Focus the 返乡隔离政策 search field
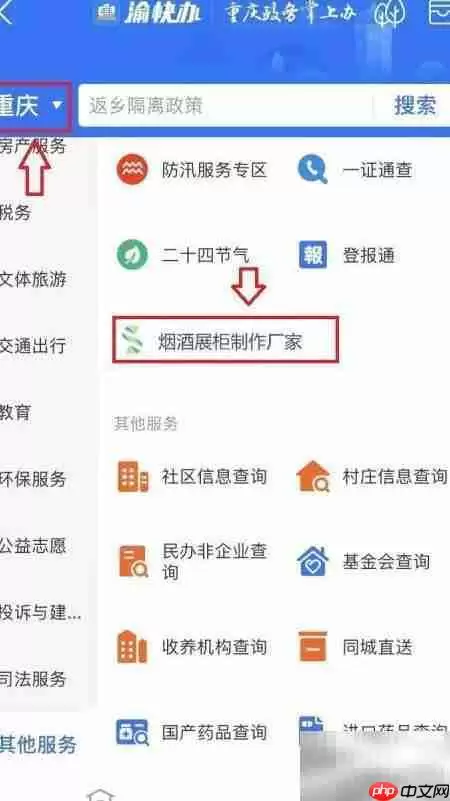The image size is (450, 801). pos(225,106)
